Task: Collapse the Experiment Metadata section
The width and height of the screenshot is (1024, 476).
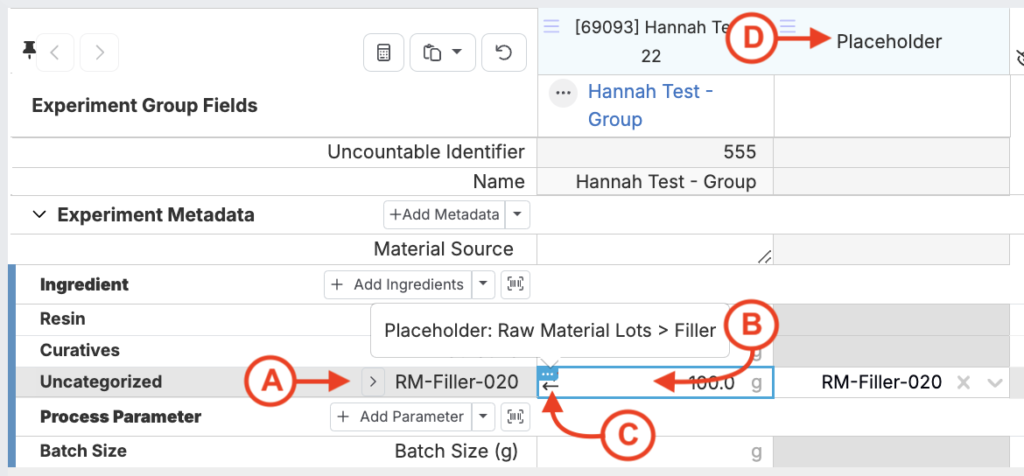Action: (x=40, y=214)
